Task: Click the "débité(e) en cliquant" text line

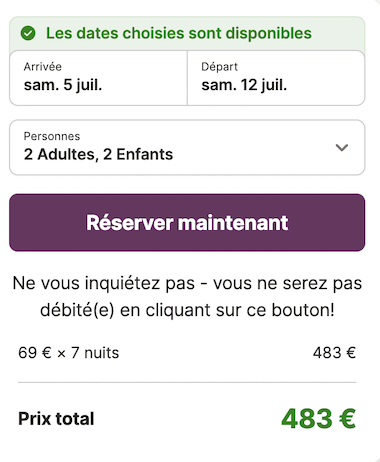Action: (187, 310)
